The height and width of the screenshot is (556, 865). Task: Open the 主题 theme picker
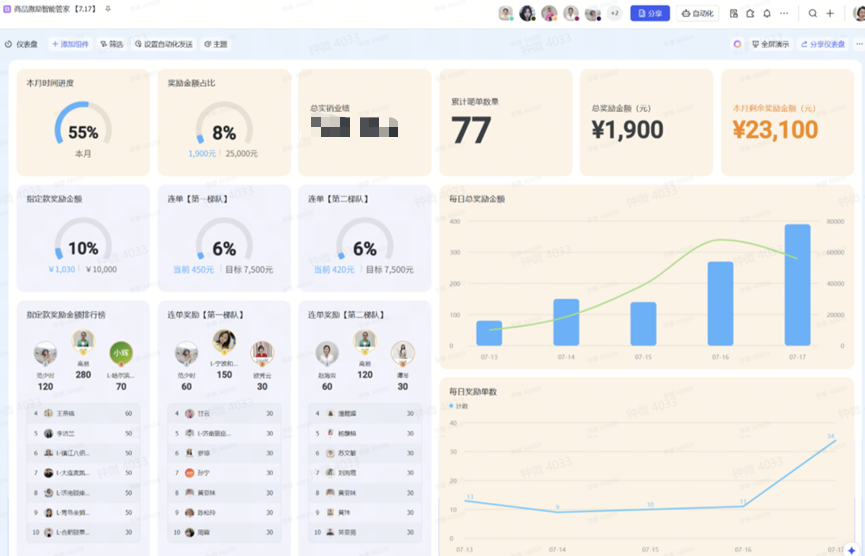[215, 44]
